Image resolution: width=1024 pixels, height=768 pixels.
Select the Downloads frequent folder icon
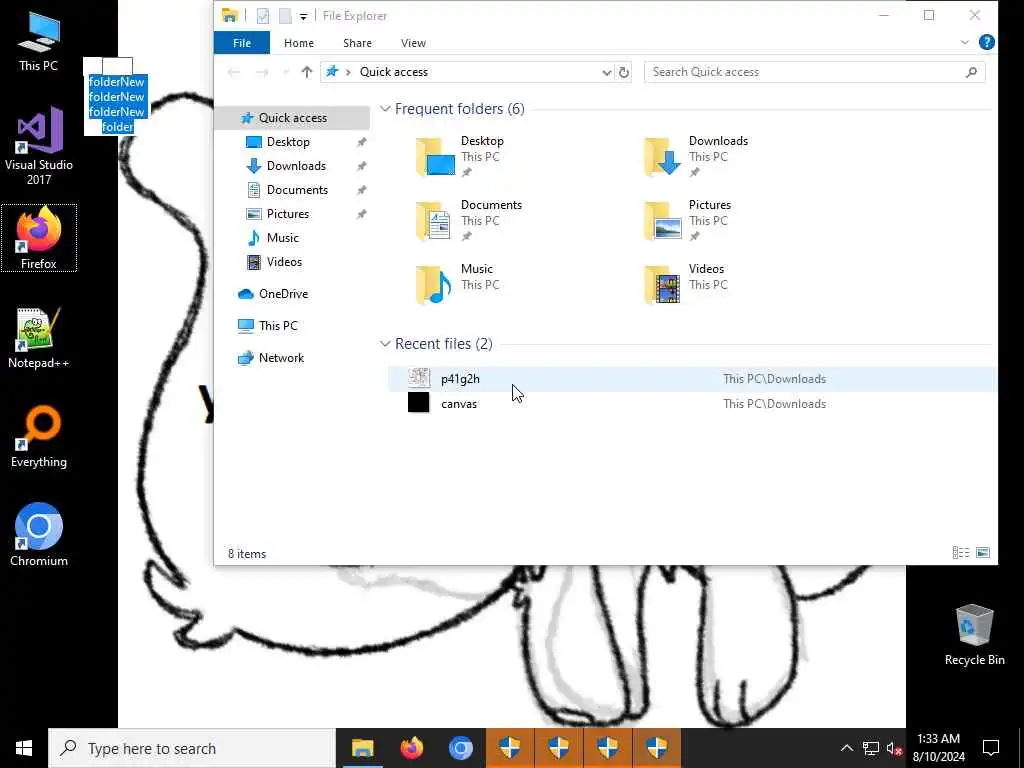(x=664, y=157)
